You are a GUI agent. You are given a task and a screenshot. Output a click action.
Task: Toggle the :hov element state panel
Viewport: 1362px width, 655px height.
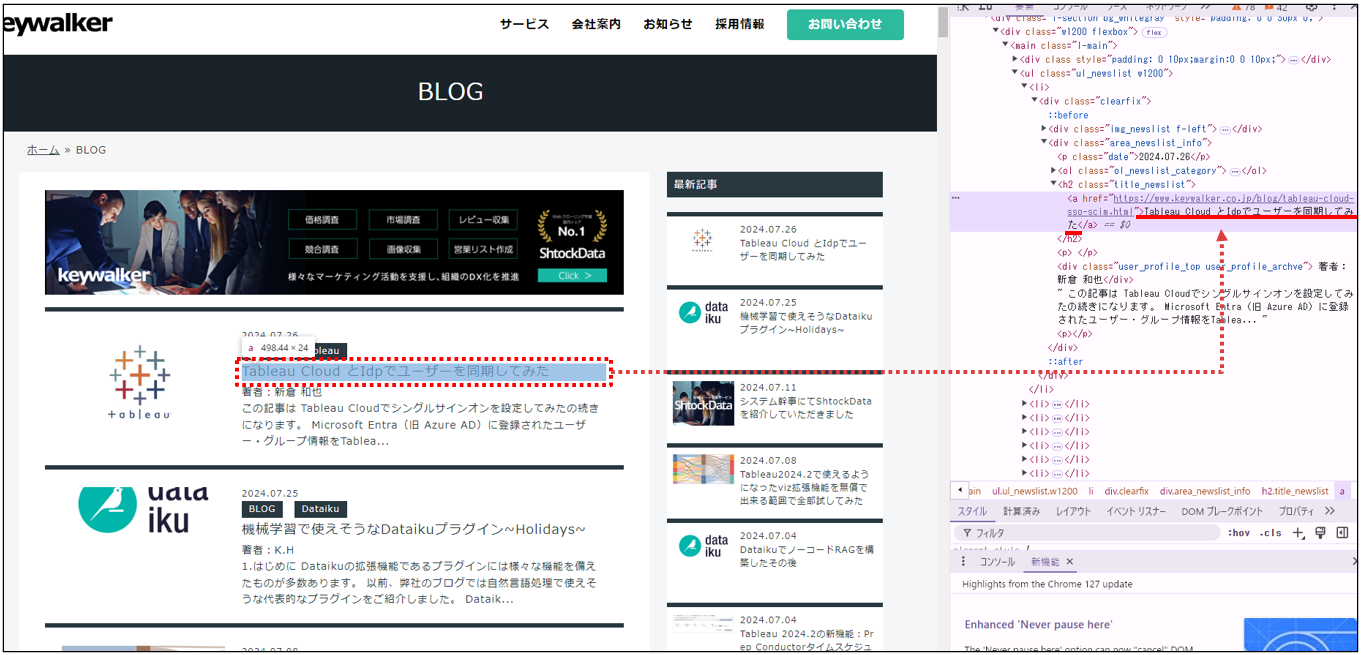coord(1238,533)
